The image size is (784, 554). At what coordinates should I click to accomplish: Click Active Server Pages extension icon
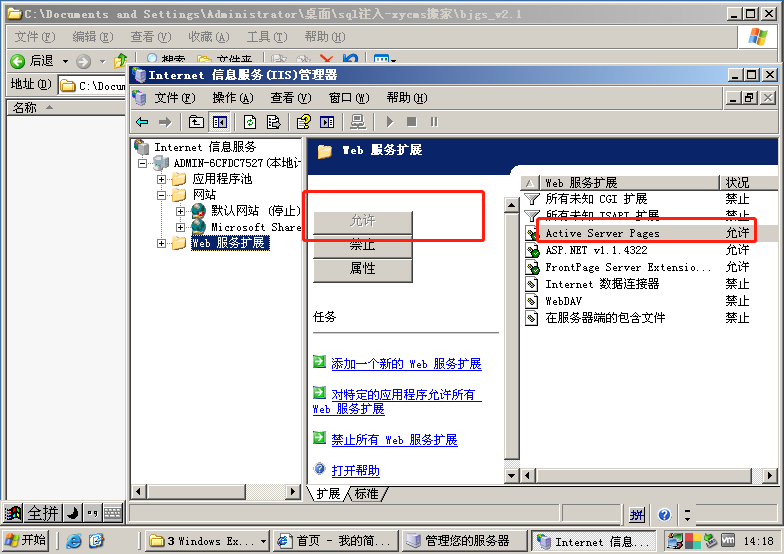[x=532, y=233]
